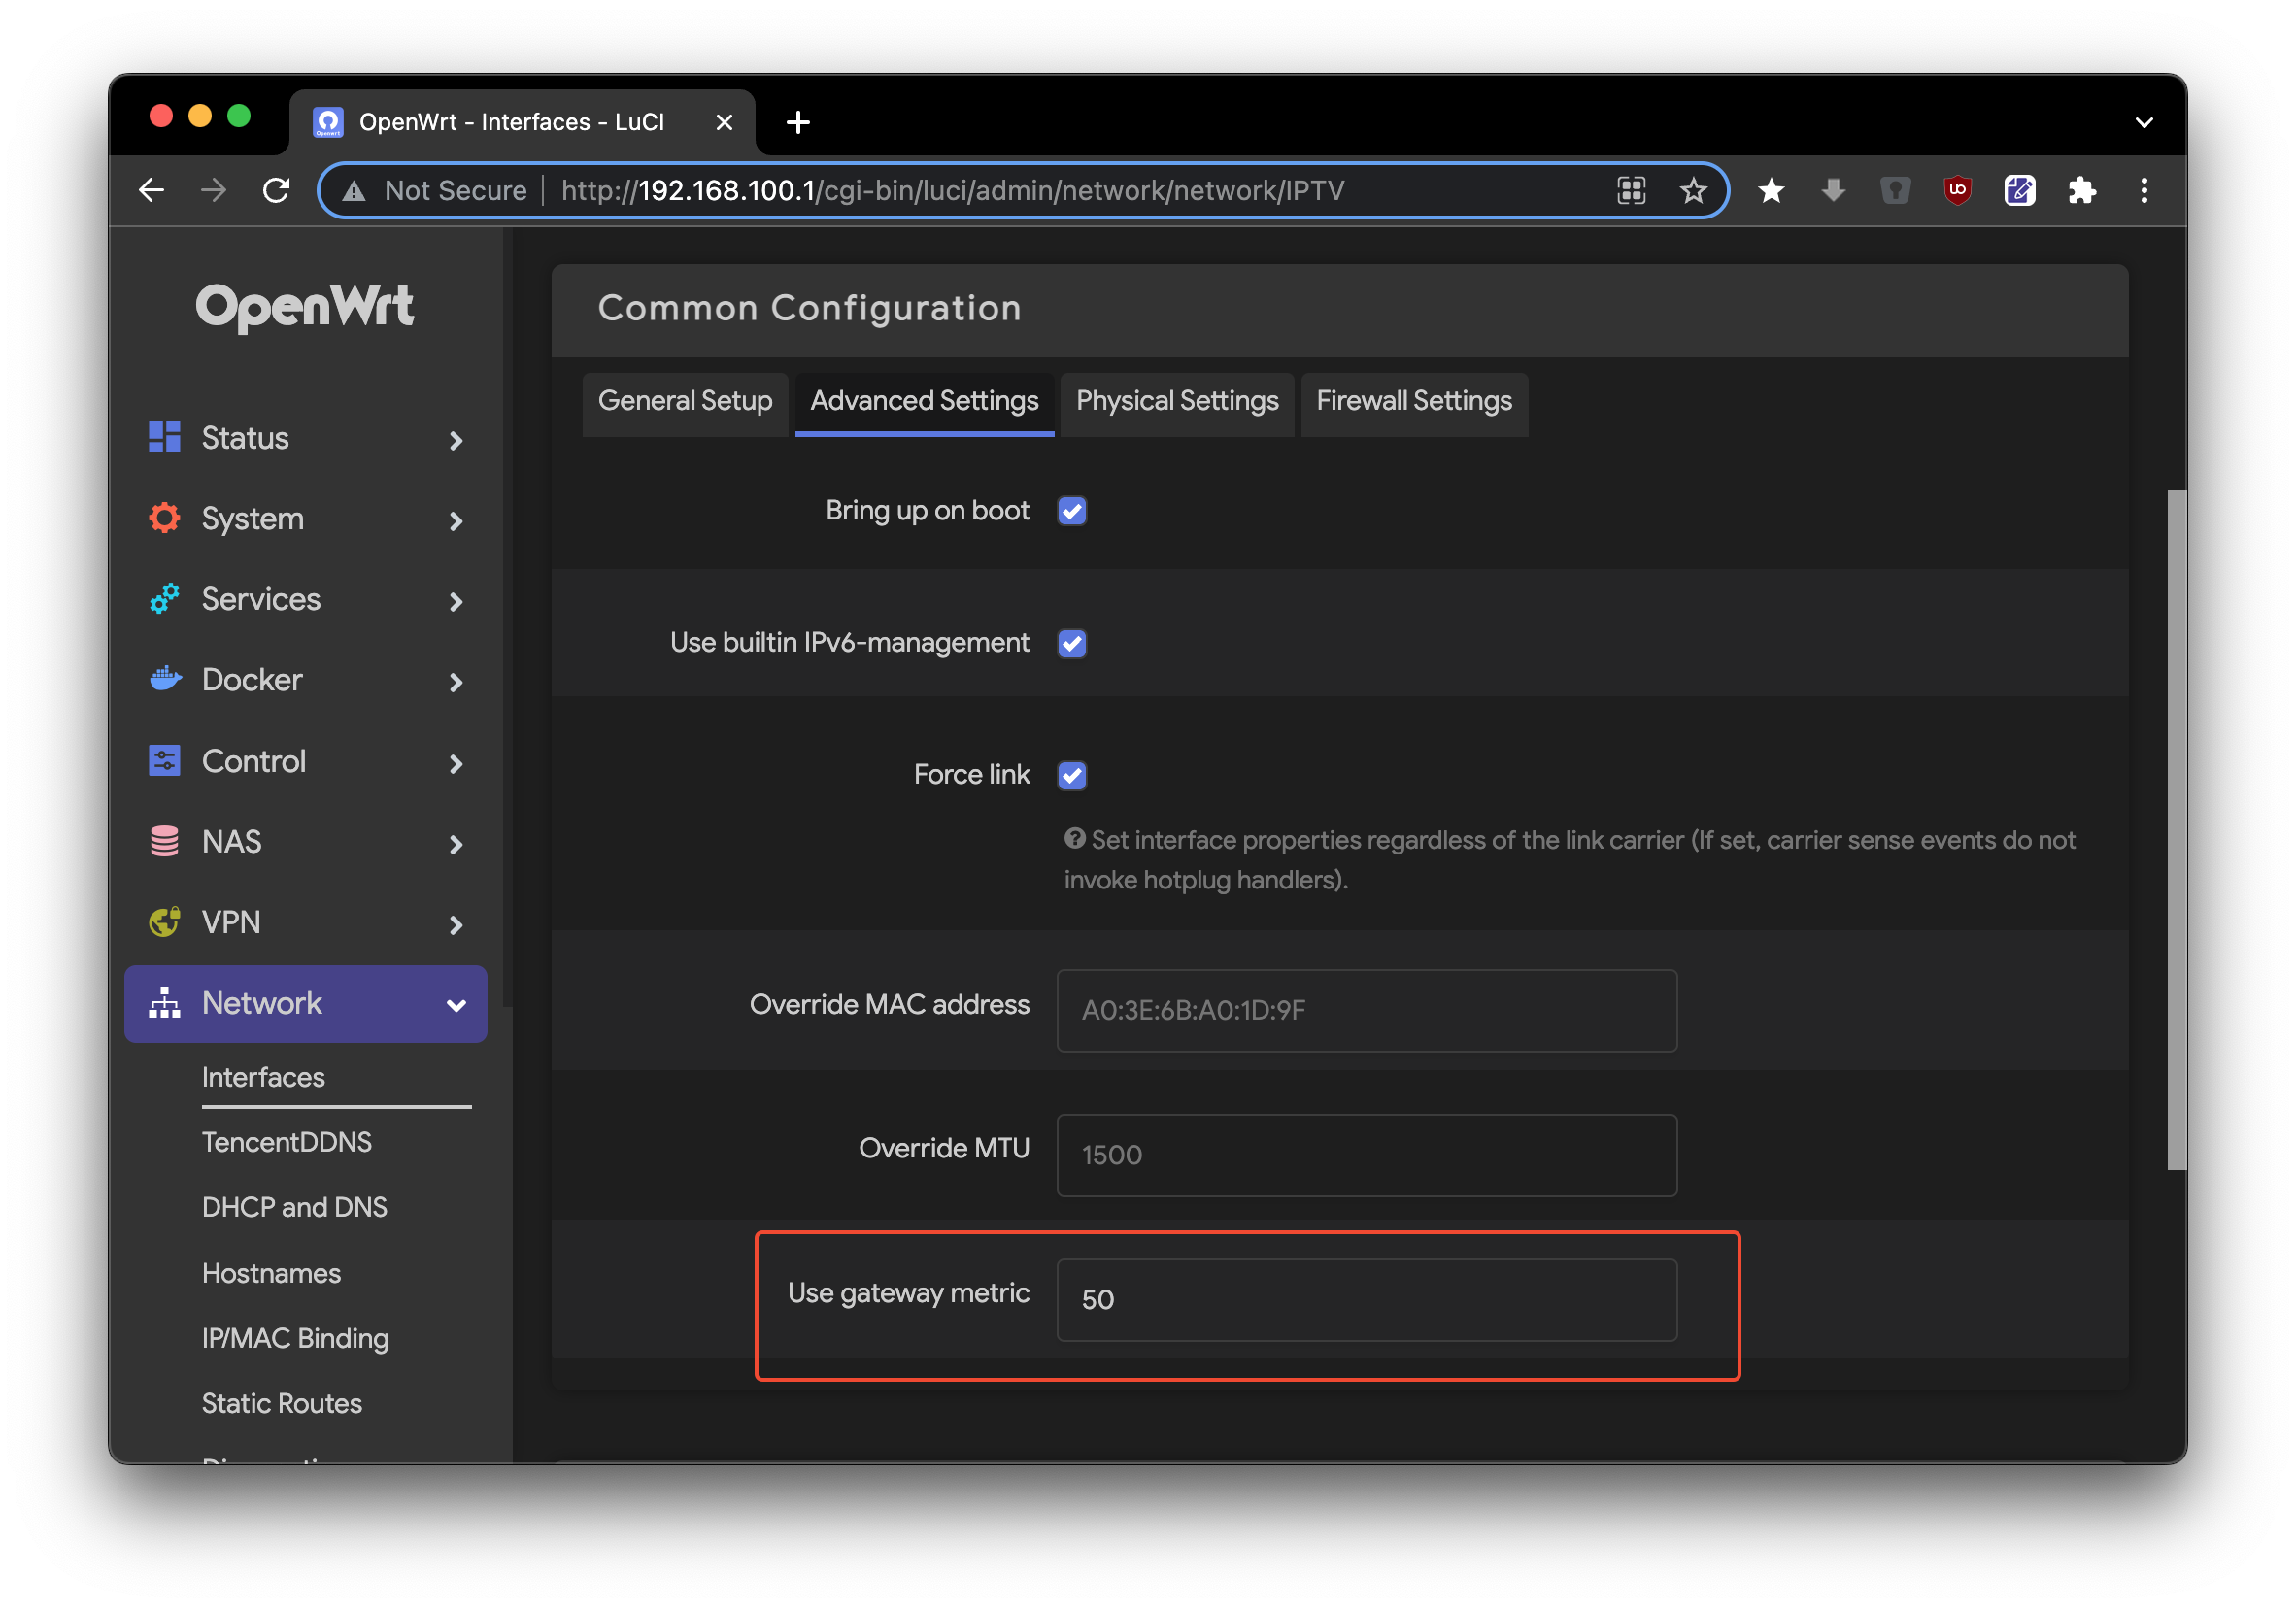The width and height of the screenshot is (2296, 1608).
Task: Click the Status dashboard icon in sidebar
Action: pyautogui.click(x=164, y=437)
